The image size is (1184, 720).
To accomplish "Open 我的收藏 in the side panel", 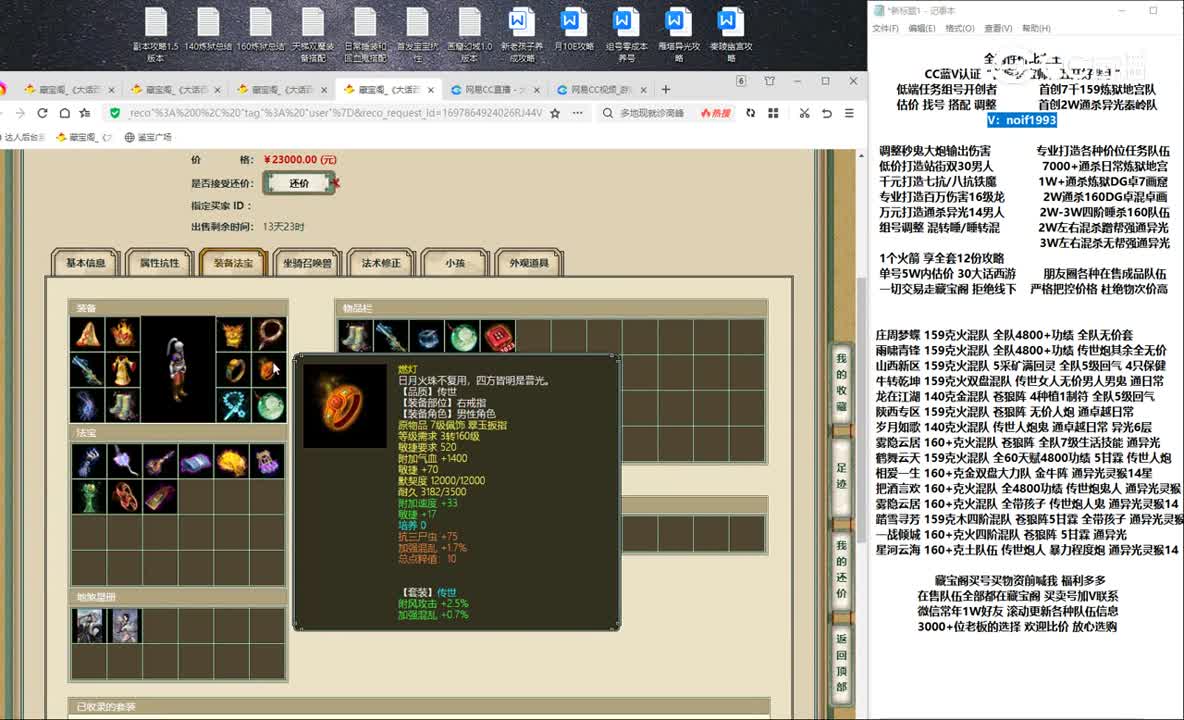I will pyautogui.click(x=841, y=382).
